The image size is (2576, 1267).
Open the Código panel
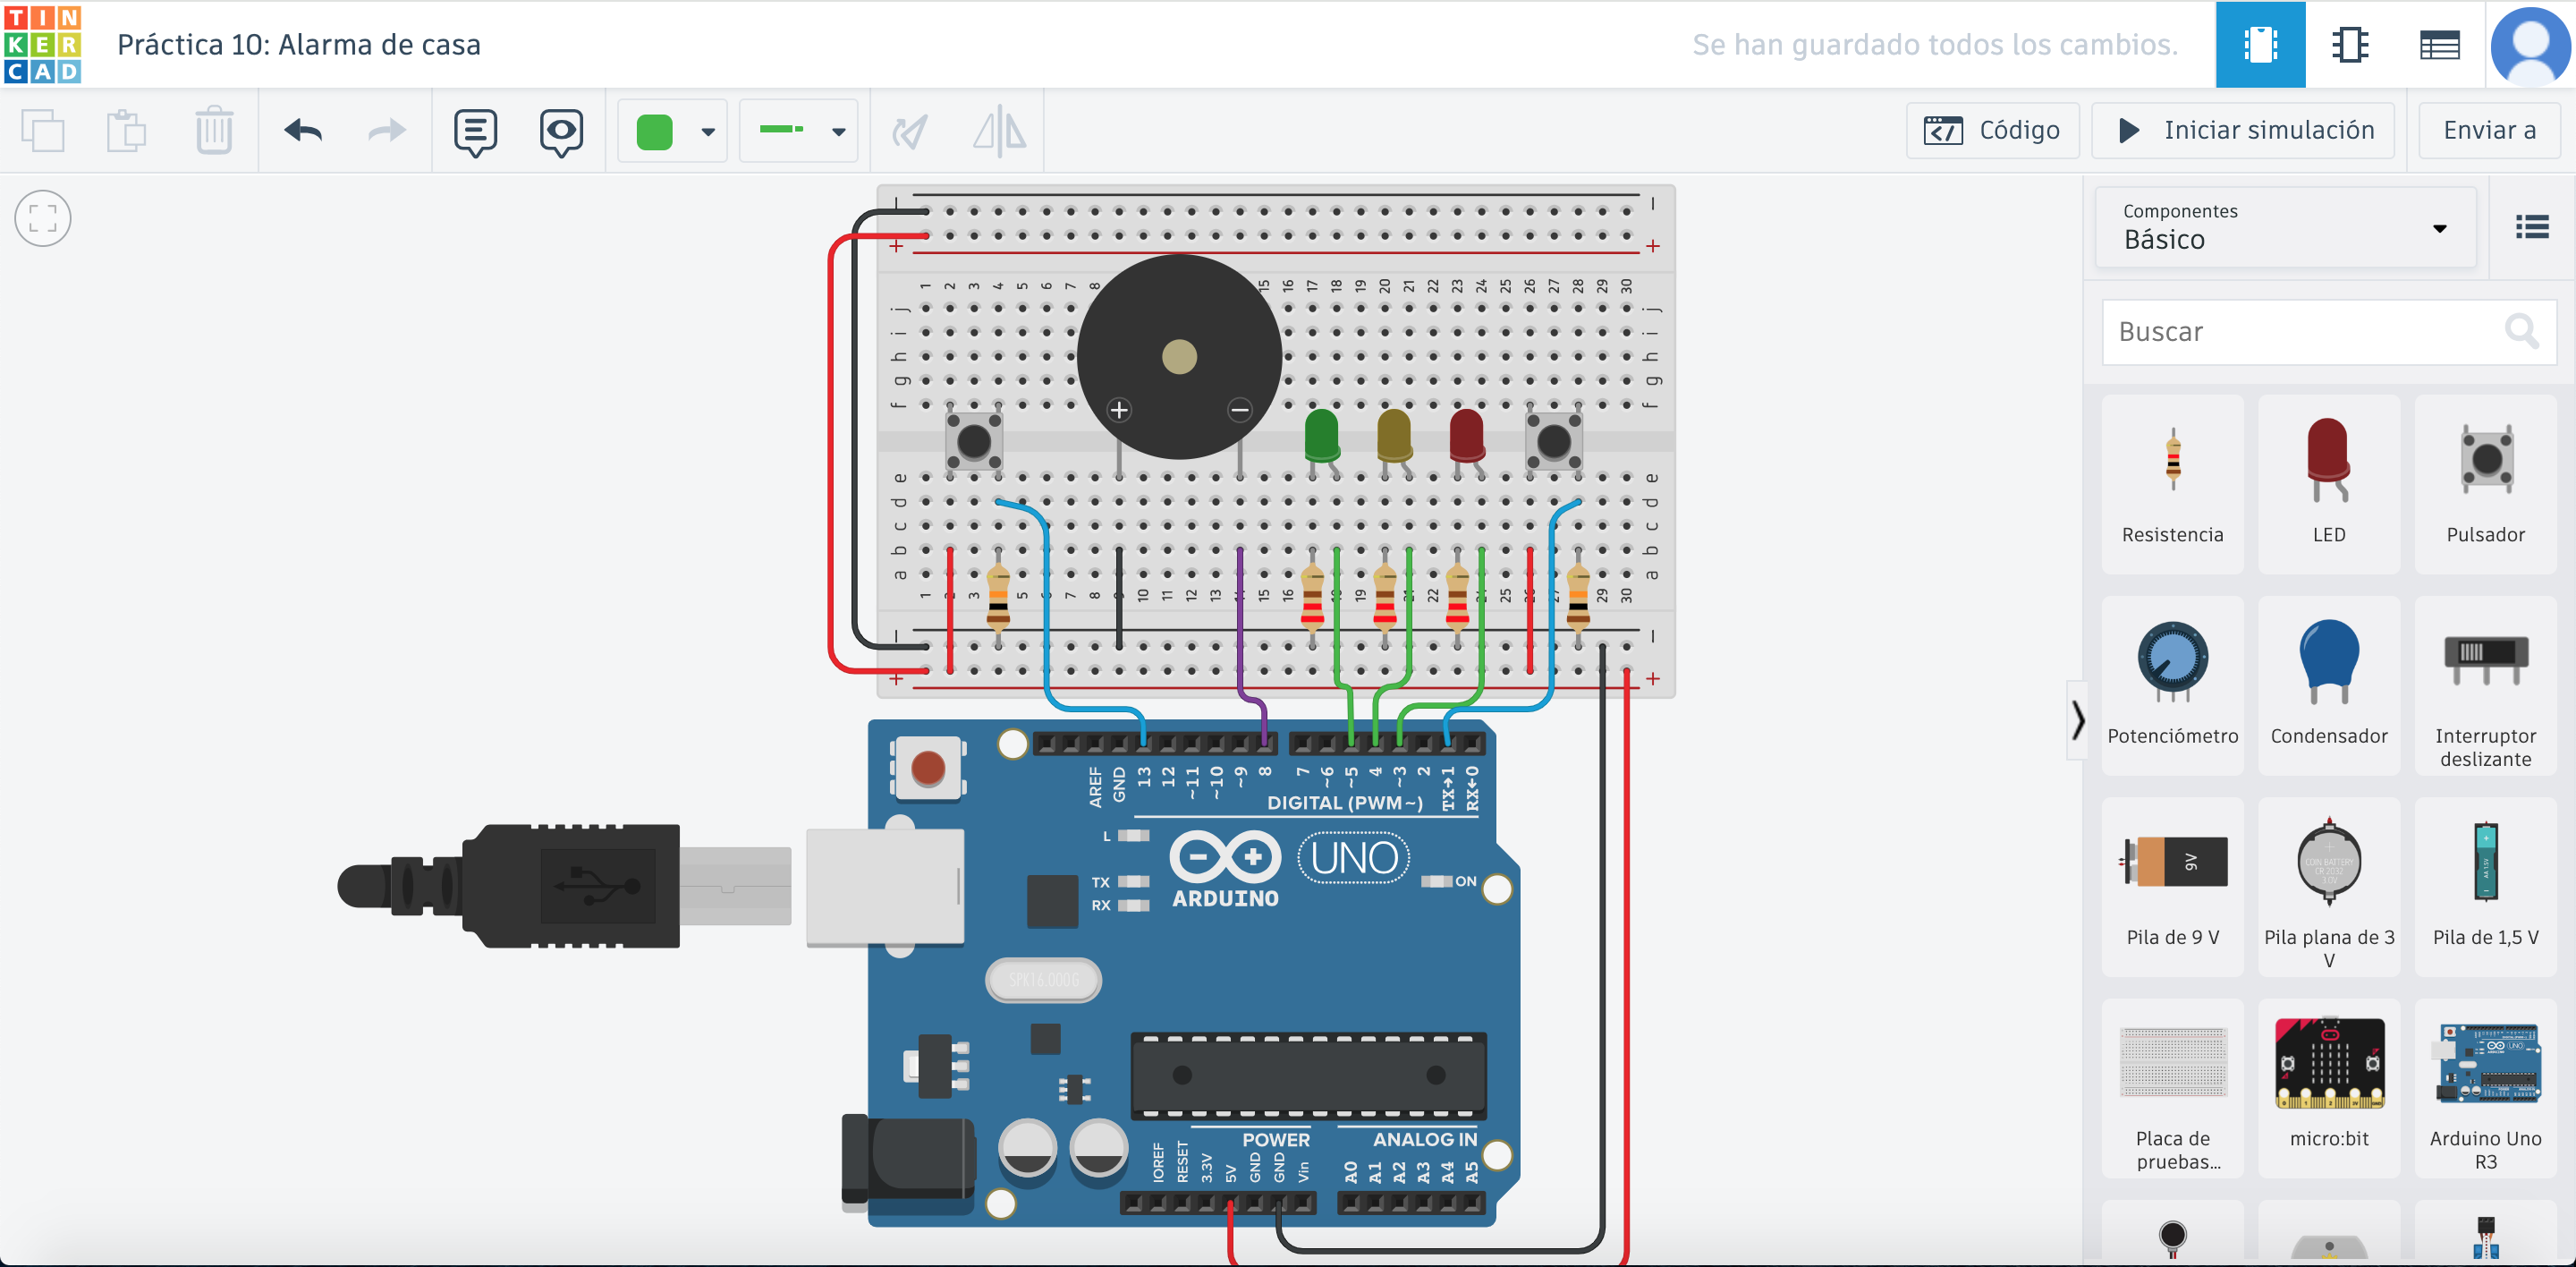1992,131
